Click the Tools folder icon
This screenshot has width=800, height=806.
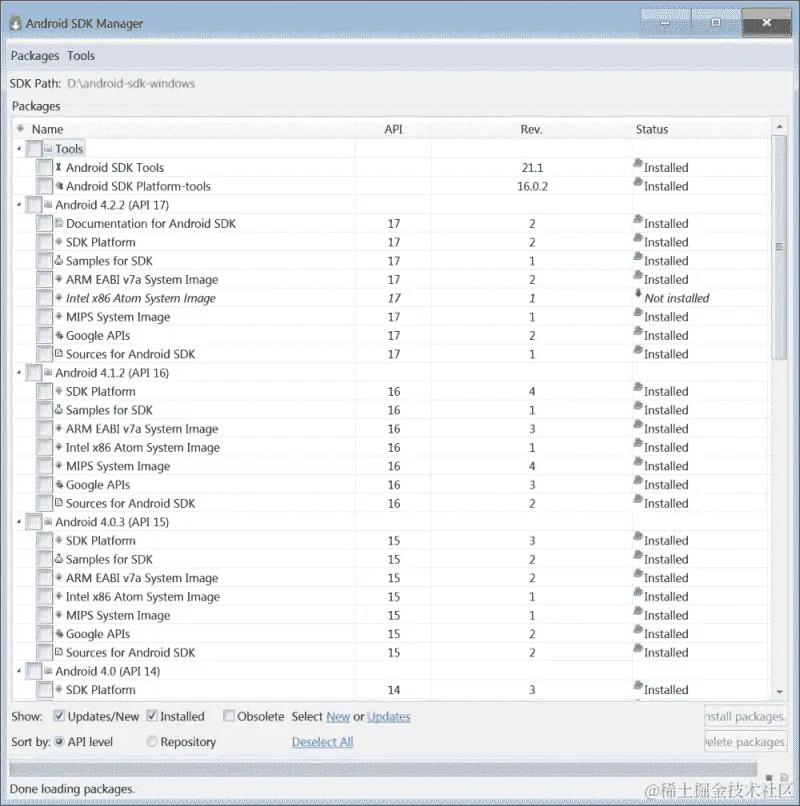48,149
